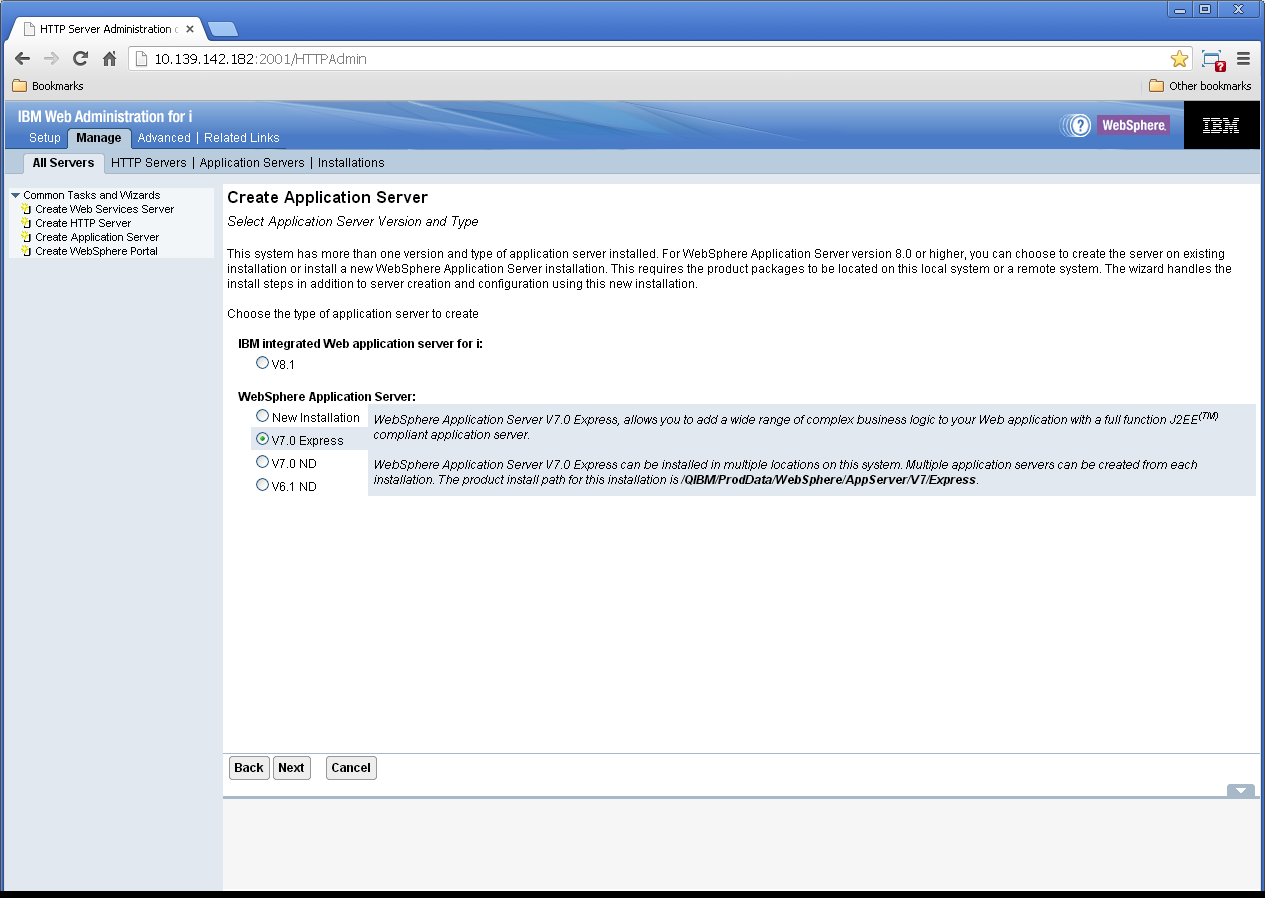
Task: Open the Advanced tab
Action: [x=164, y=138]
